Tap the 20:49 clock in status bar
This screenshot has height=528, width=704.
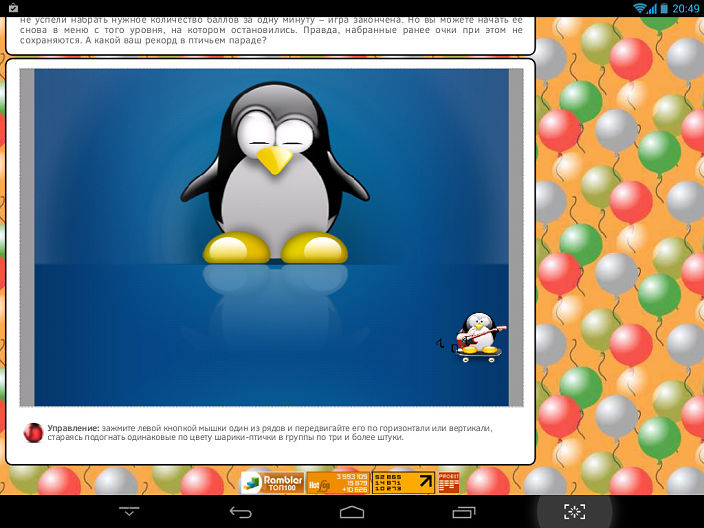pyautogui.click(x=686, y=8)
